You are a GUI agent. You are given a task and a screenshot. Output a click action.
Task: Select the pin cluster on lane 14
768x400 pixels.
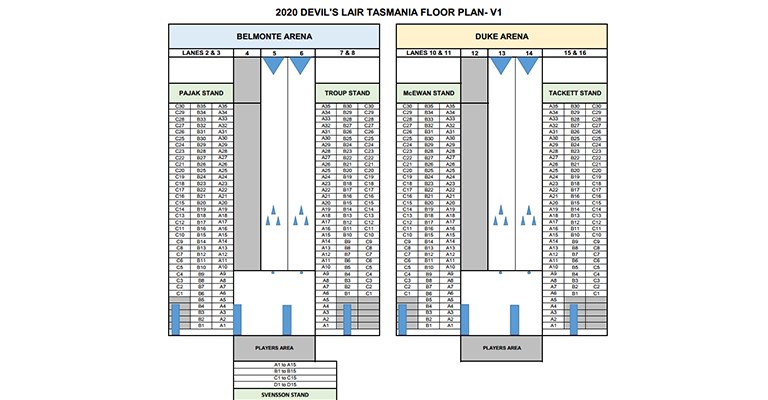(x=528, y=215)
